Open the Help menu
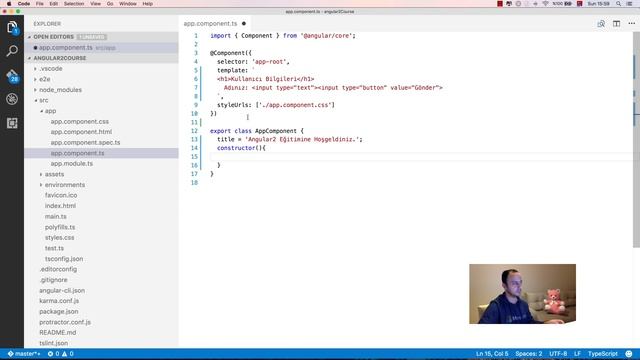640x360 pixels. [x=147, y=4]
